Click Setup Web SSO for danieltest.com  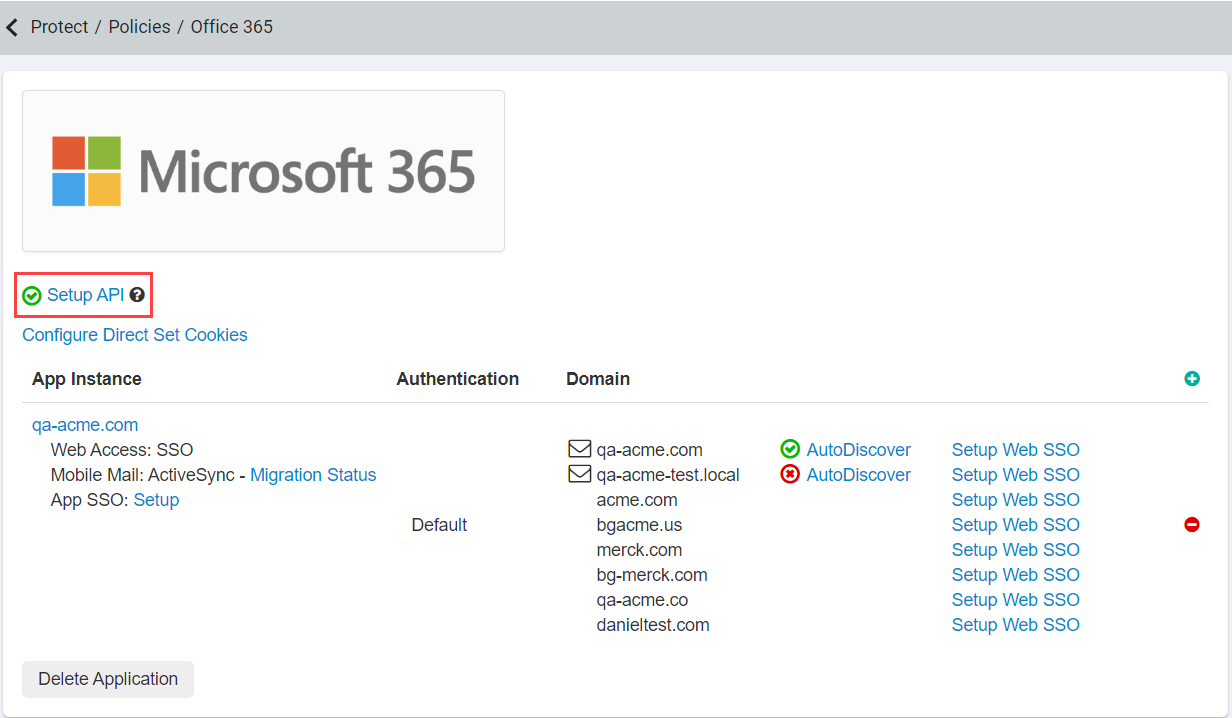coord(1015,624)
